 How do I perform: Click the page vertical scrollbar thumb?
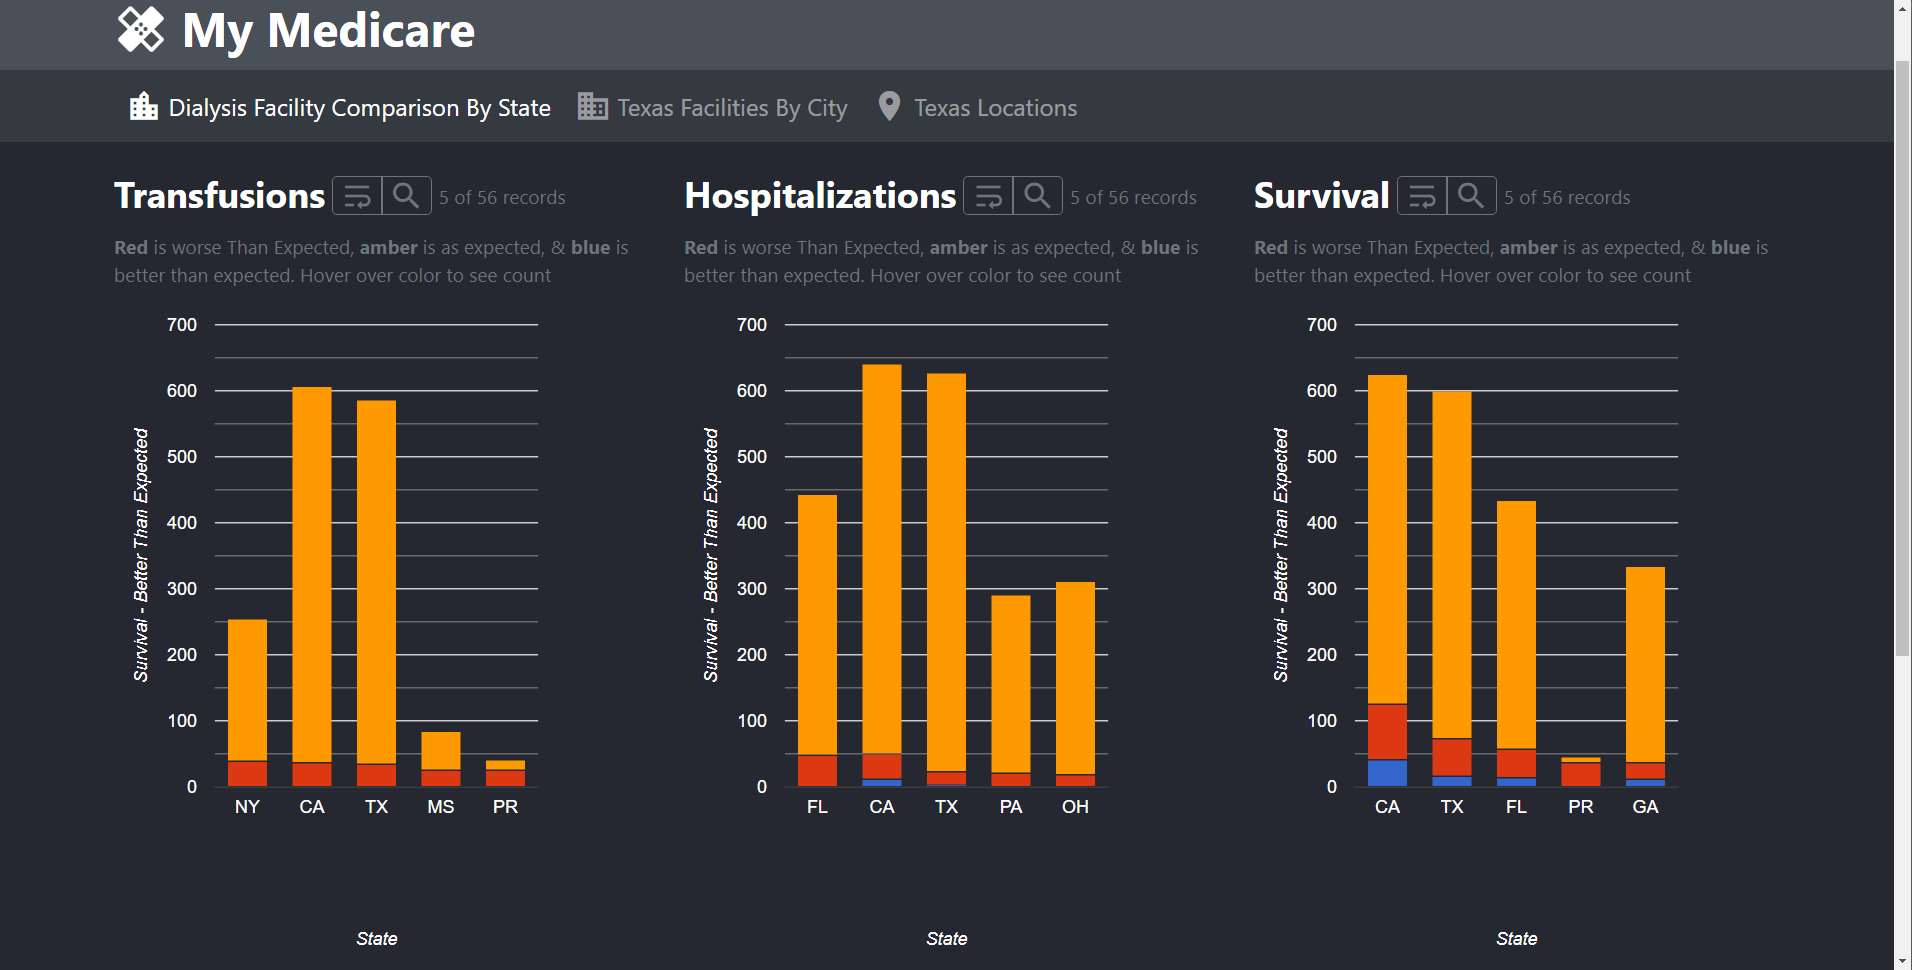tap(1903, 358)
